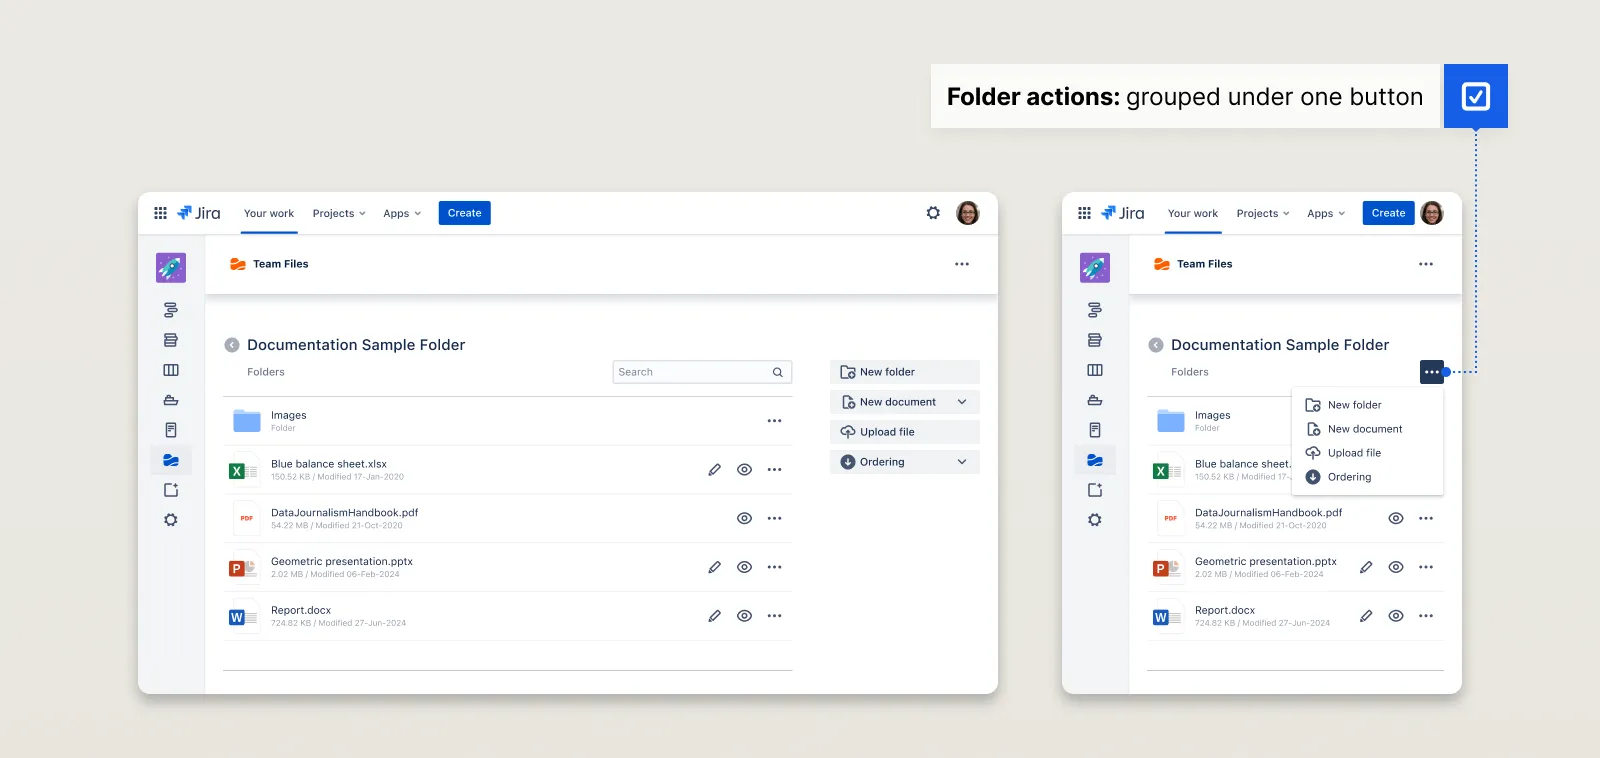Preview Geometric presentation.pptx in left window
The image size is (1600, 758).
[744, 567]
